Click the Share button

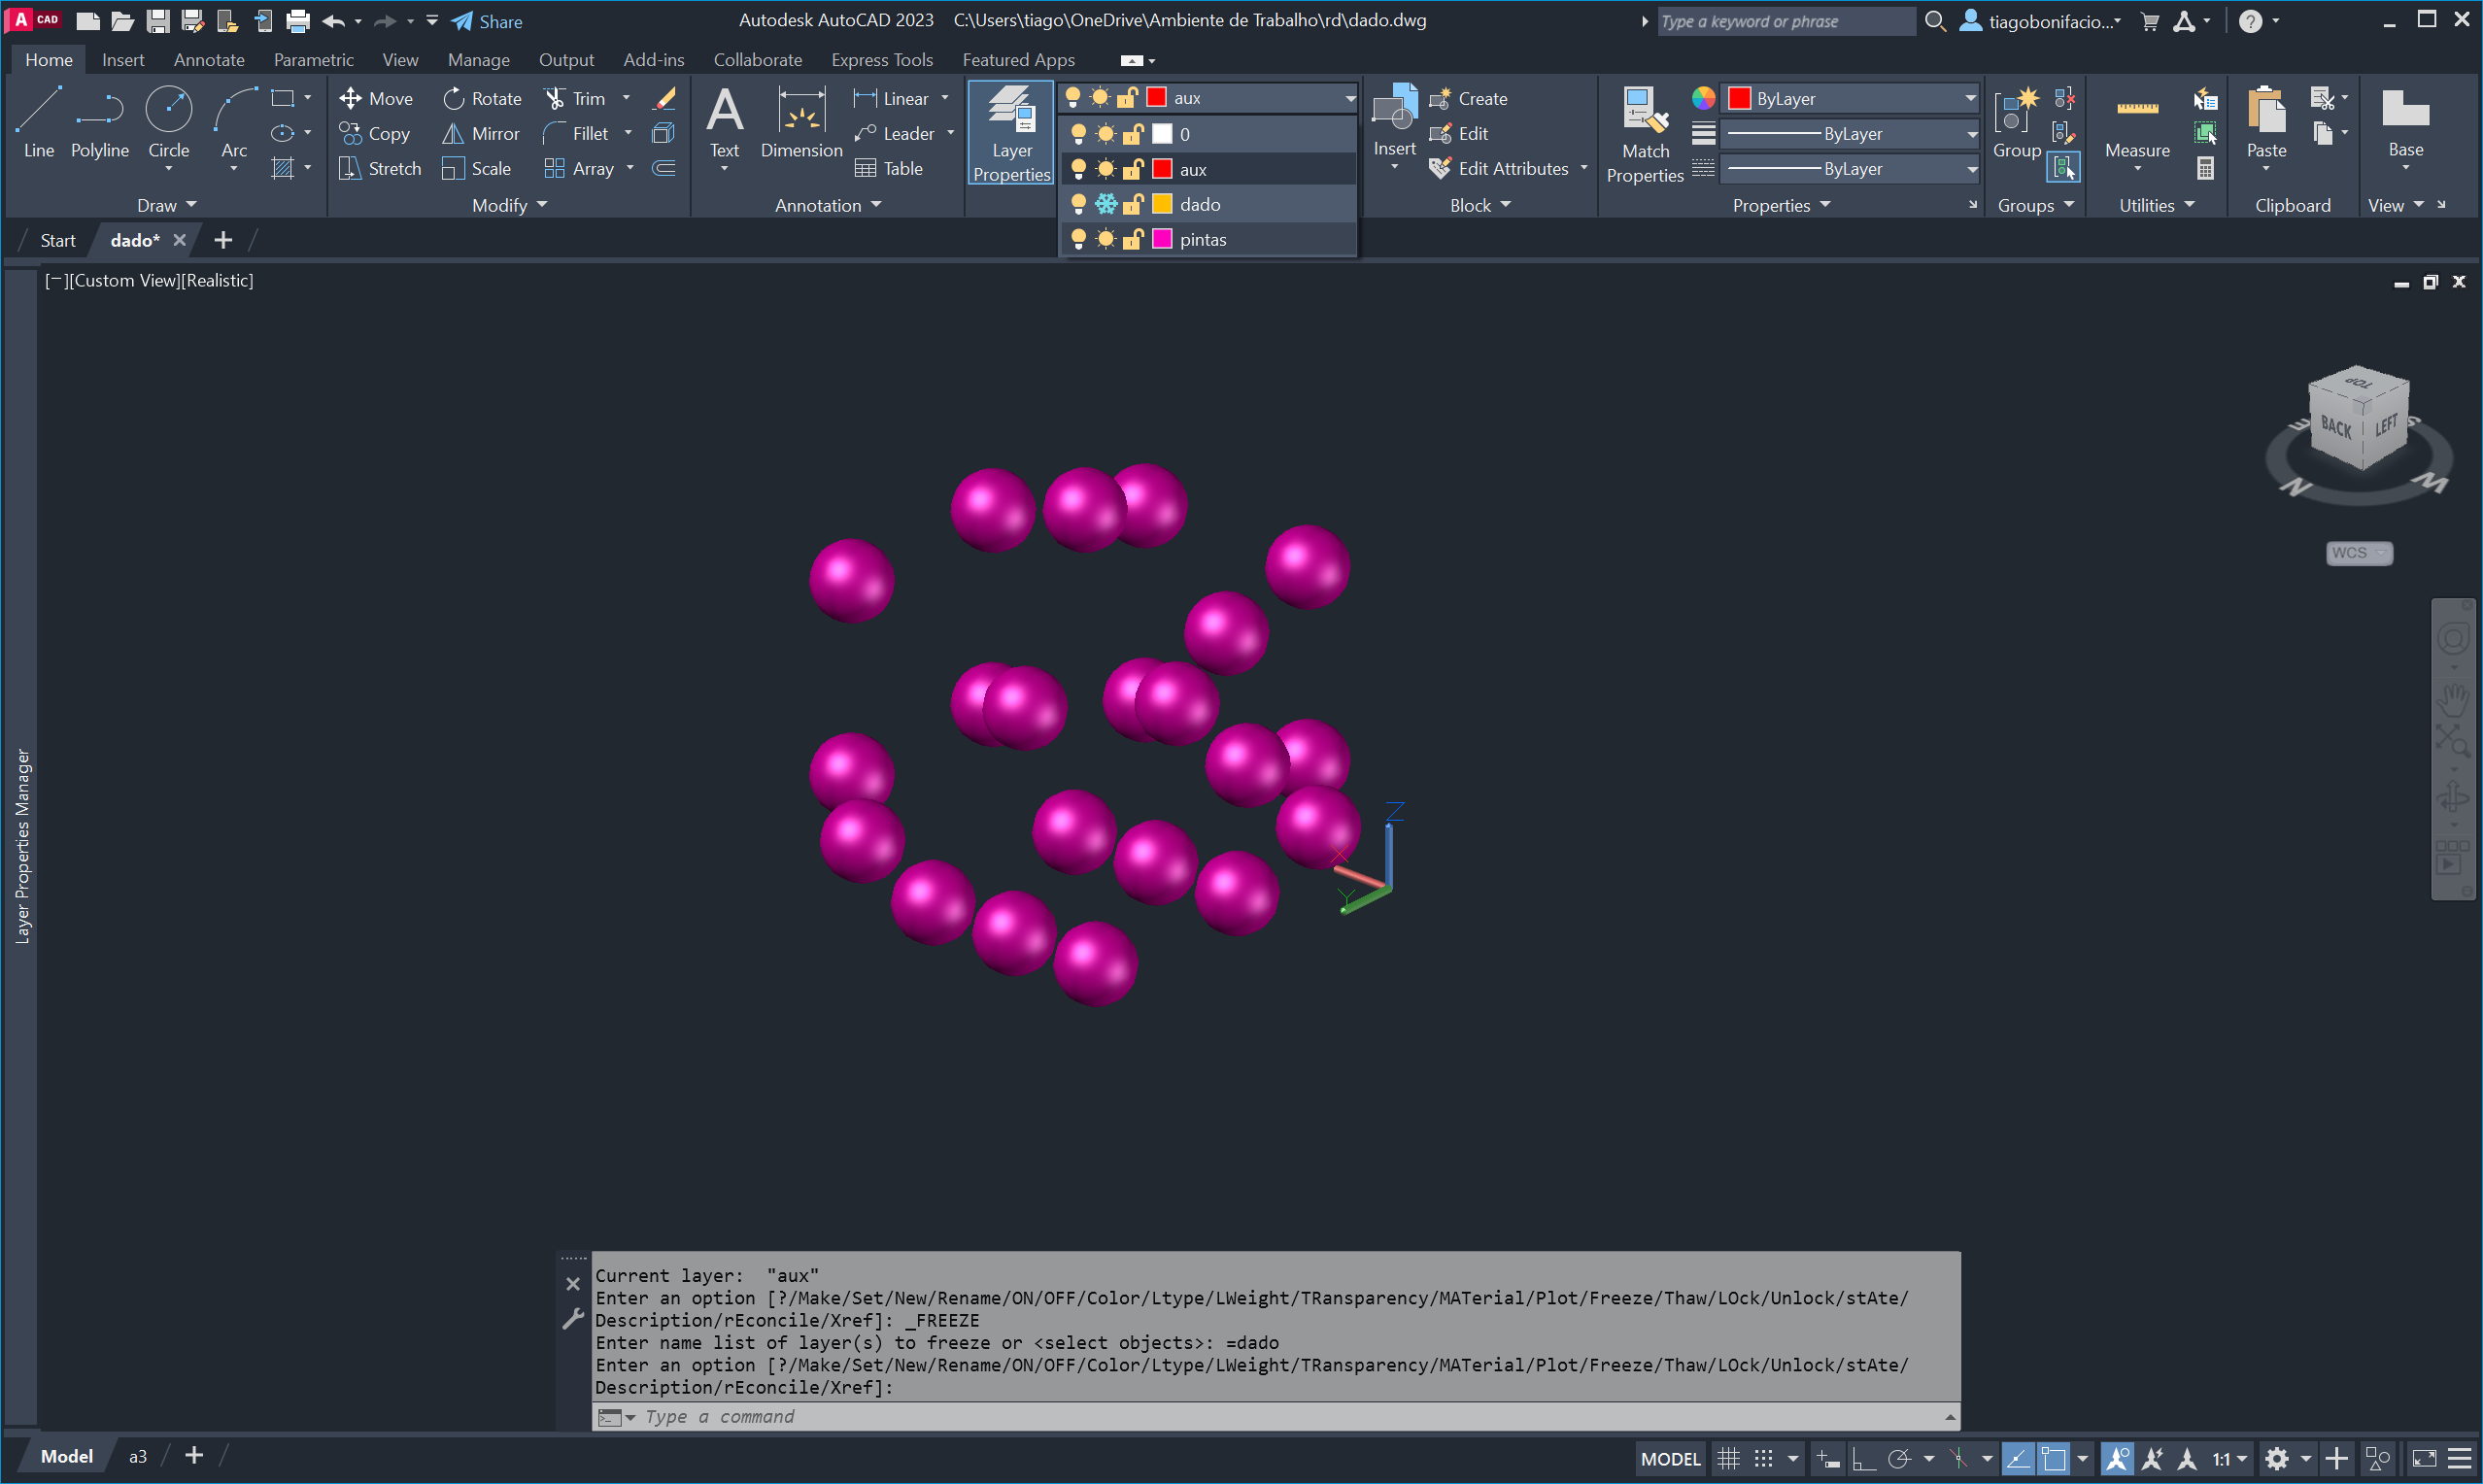coord(487,21)
